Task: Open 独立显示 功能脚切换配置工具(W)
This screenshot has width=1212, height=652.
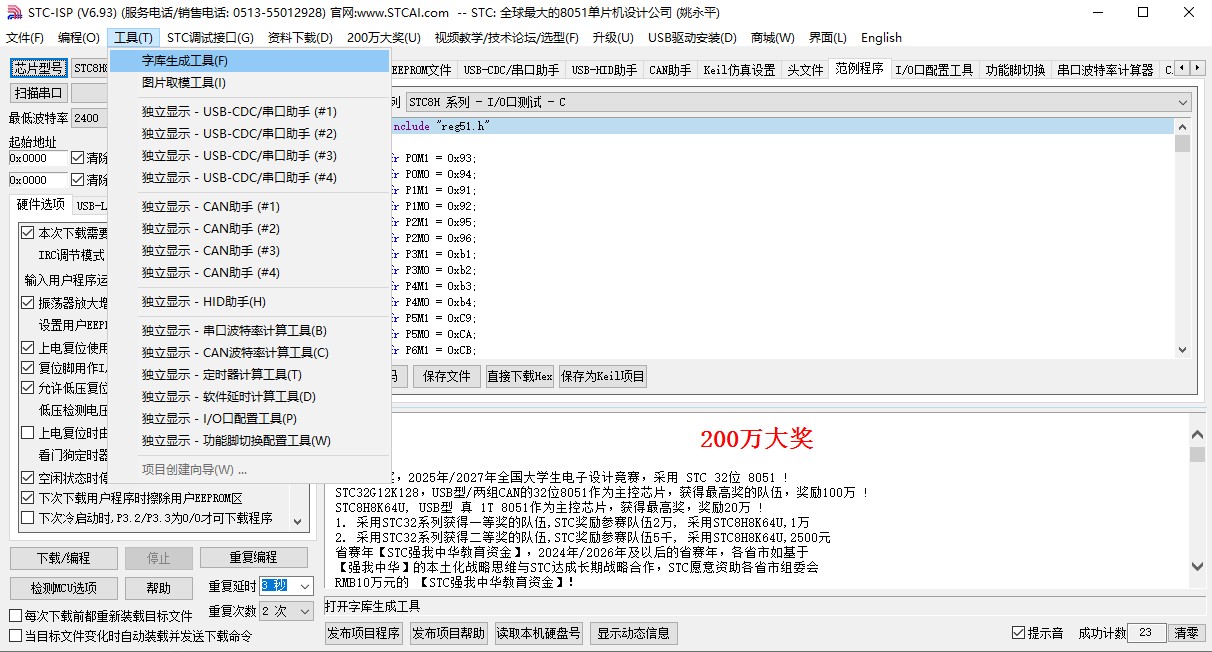Action: 248,441
